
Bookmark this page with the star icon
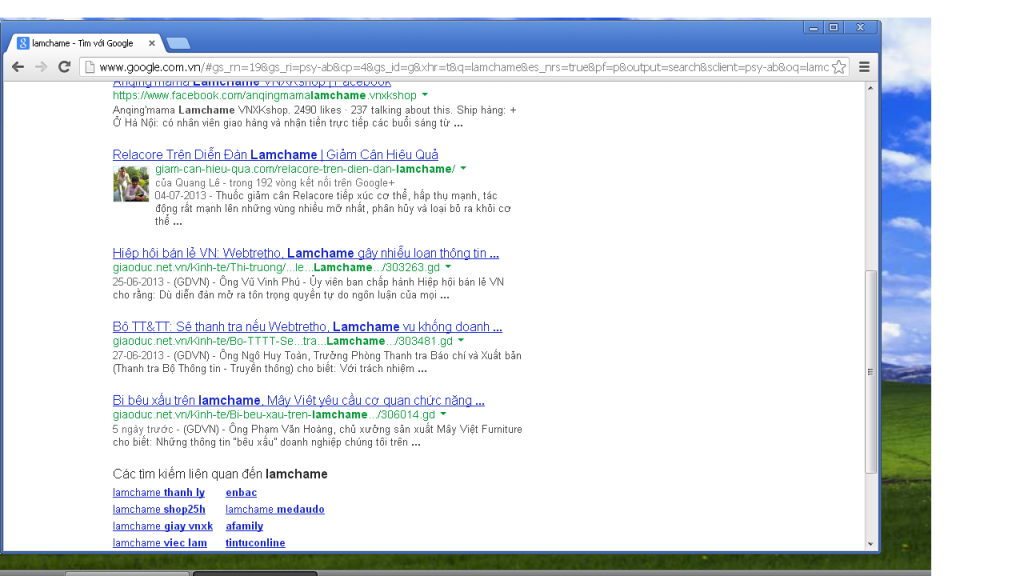pyautogui.click(x=839, y=67)
